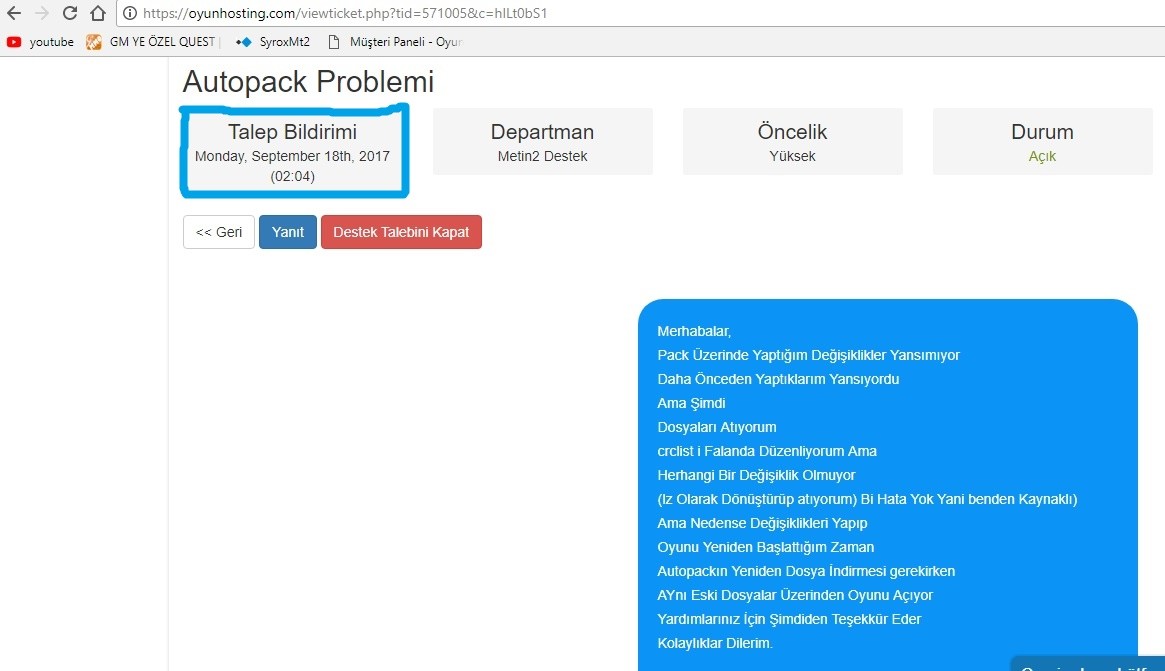Click the (lz Olarak Dönüştürüp atıyorum) line
The height and width of the screenshot is (671, 1165).
[x=867, y=499]
